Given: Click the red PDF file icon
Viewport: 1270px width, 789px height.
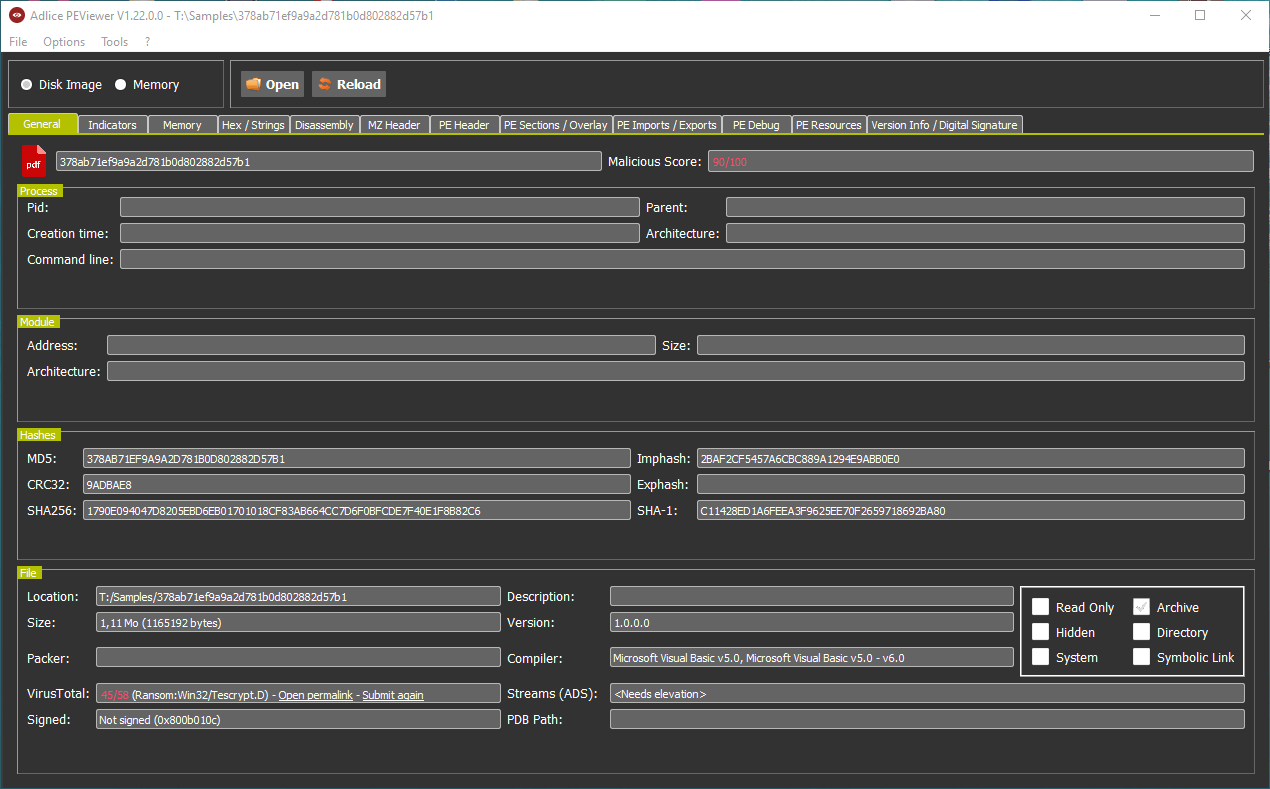Looking at the screenshot, I should click(34, 161).
